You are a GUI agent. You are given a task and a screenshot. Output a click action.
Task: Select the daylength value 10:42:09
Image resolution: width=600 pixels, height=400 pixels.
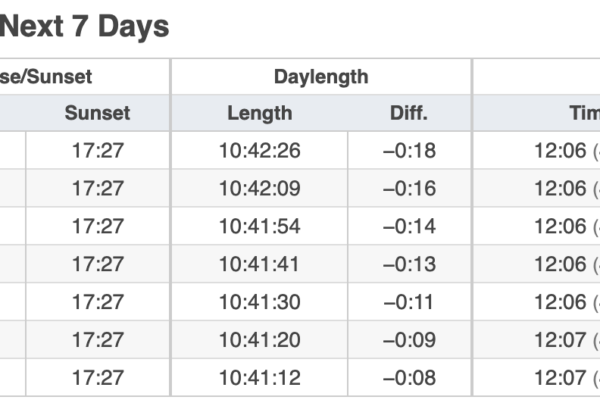tap(259, 188)
